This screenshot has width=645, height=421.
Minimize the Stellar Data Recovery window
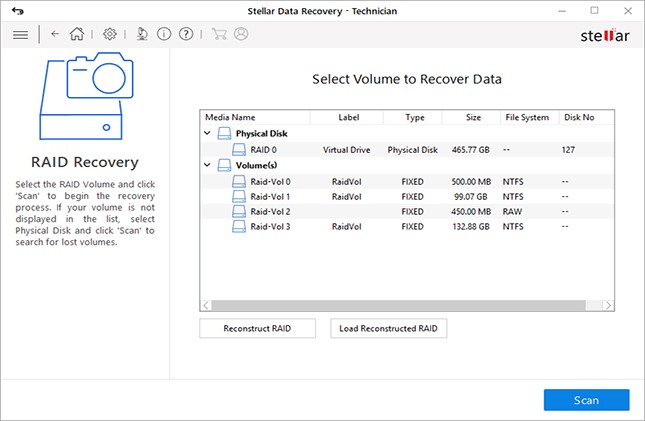pos(562,11)
